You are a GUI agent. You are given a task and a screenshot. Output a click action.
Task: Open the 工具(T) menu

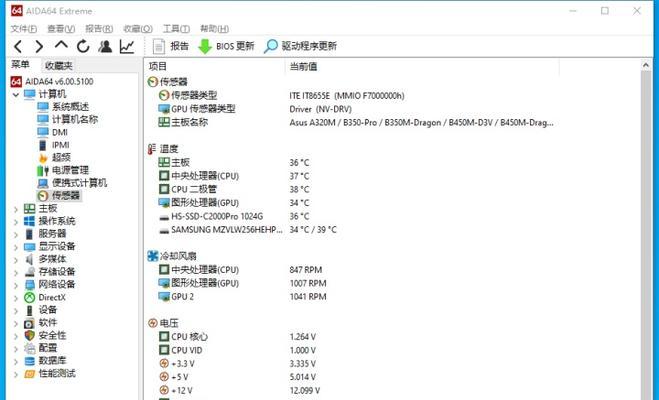click(176, 29)
